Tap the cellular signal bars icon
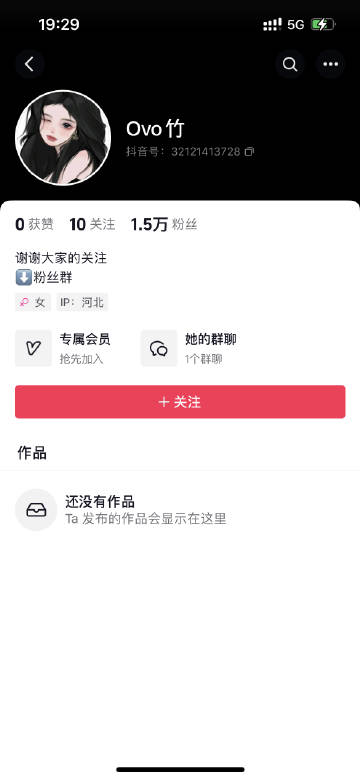Screen dimensions: 360x779 (273, 24)
